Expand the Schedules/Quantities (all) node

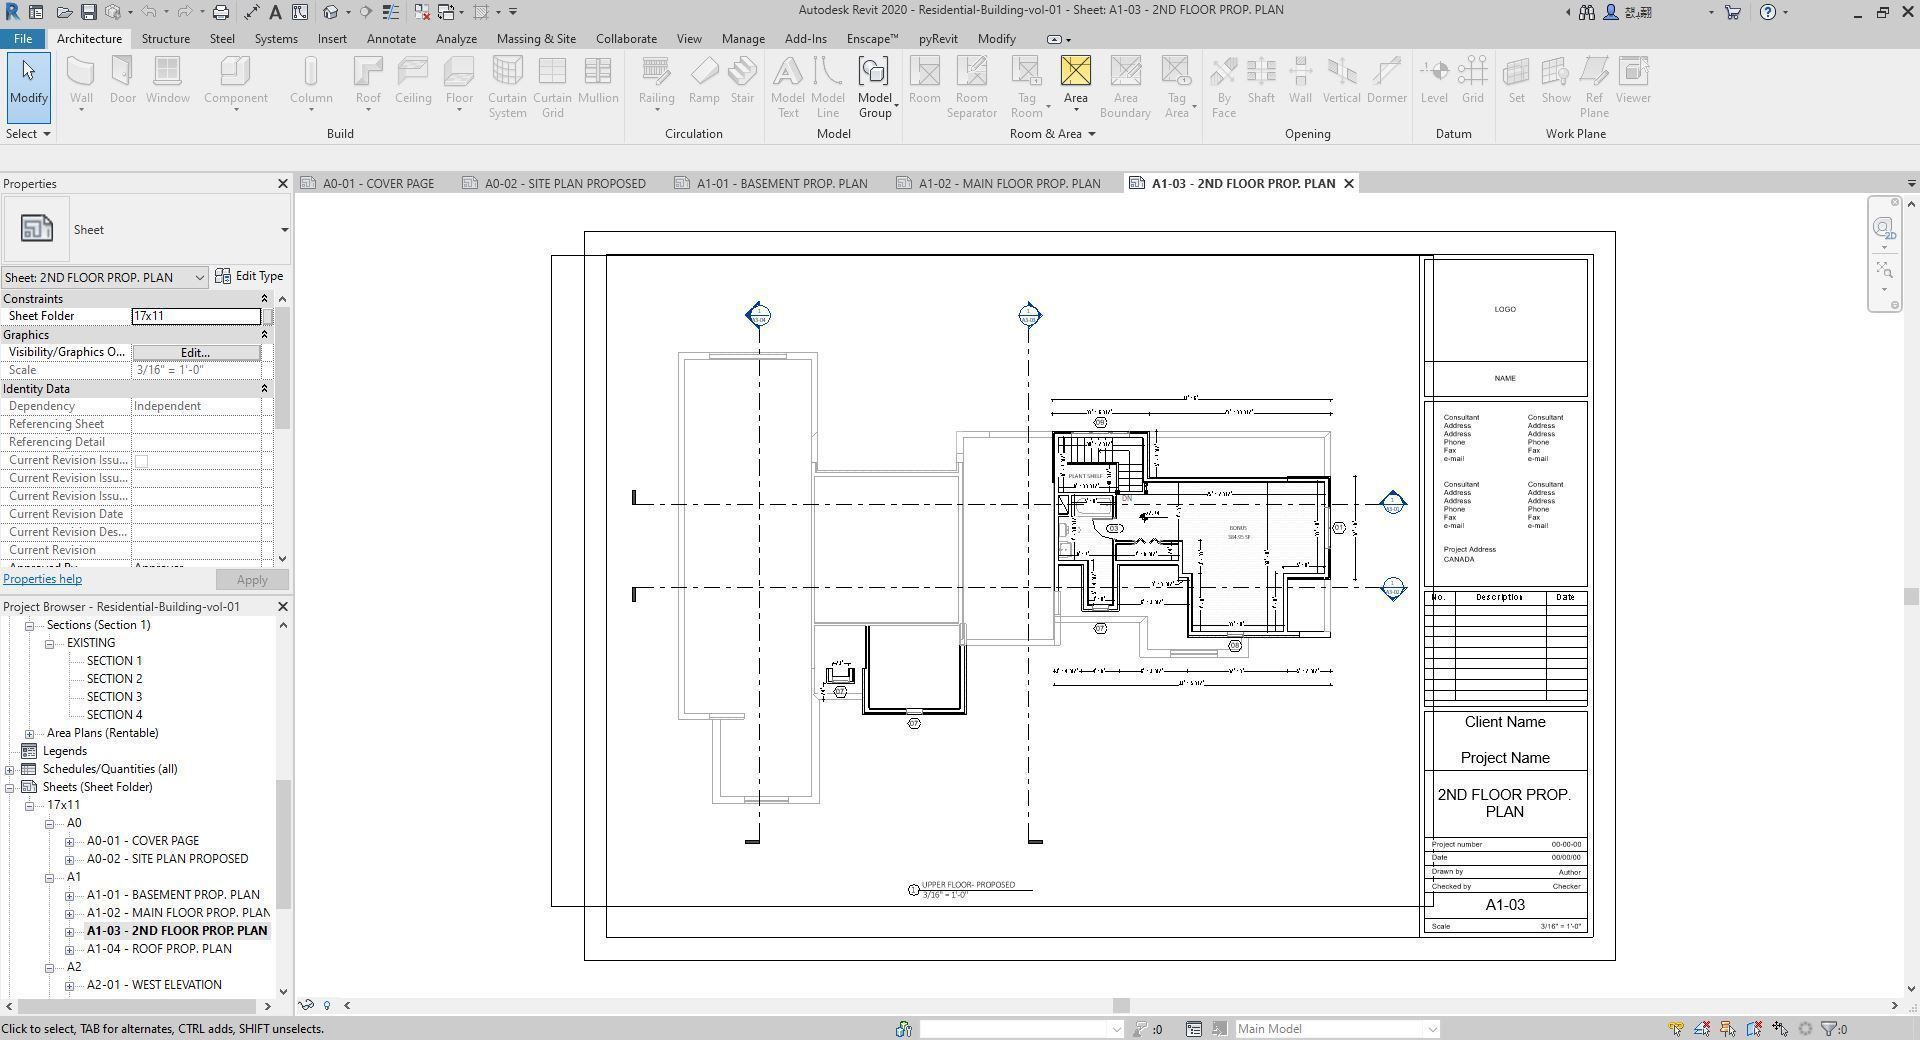click(9, 769)
